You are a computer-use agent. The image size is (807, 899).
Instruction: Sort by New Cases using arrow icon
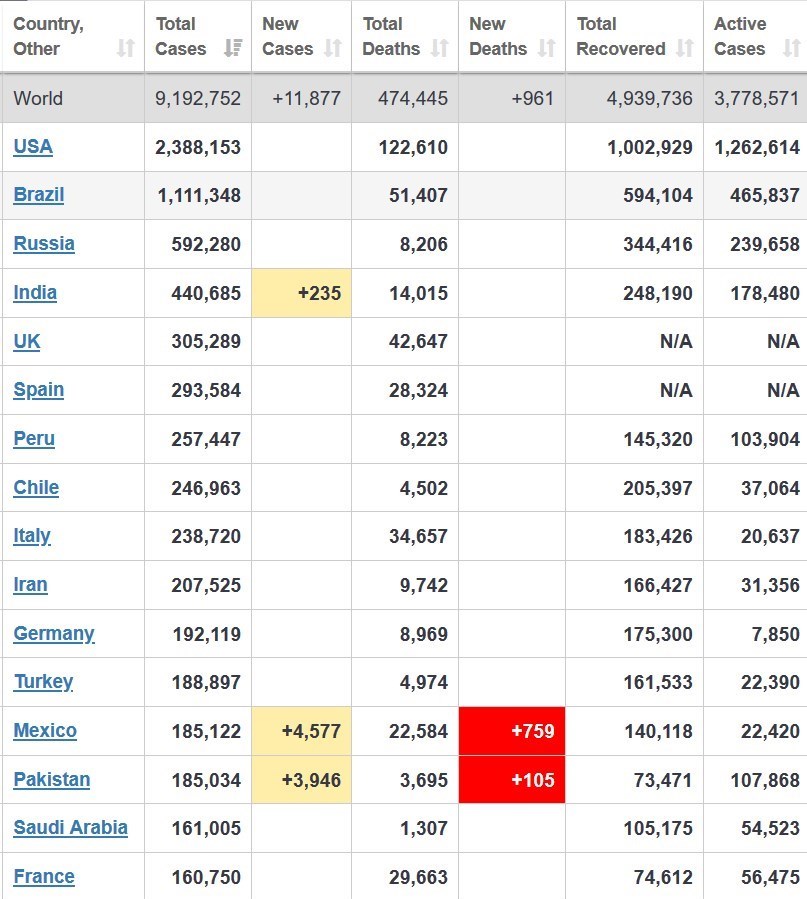[x=333, y=49]
